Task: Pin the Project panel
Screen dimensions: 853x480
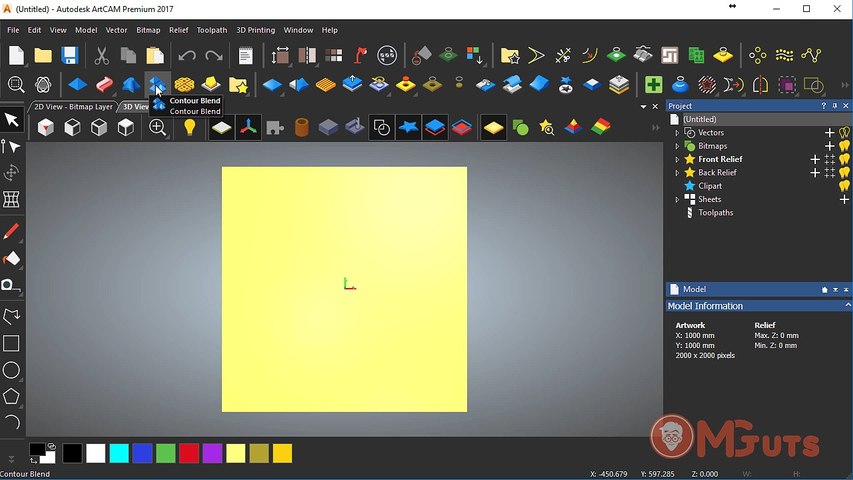Action: point(835,106)
